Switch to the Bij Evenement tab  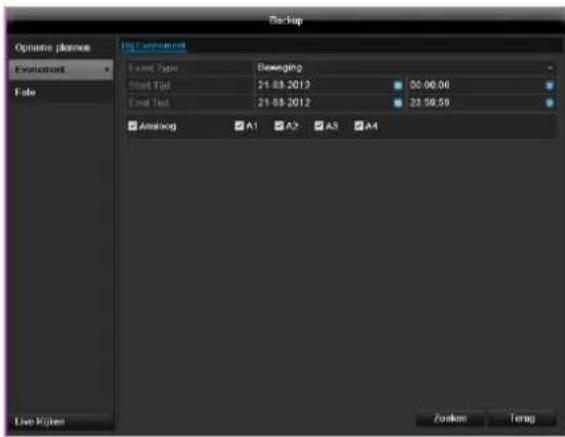click(x=154, y=46)
